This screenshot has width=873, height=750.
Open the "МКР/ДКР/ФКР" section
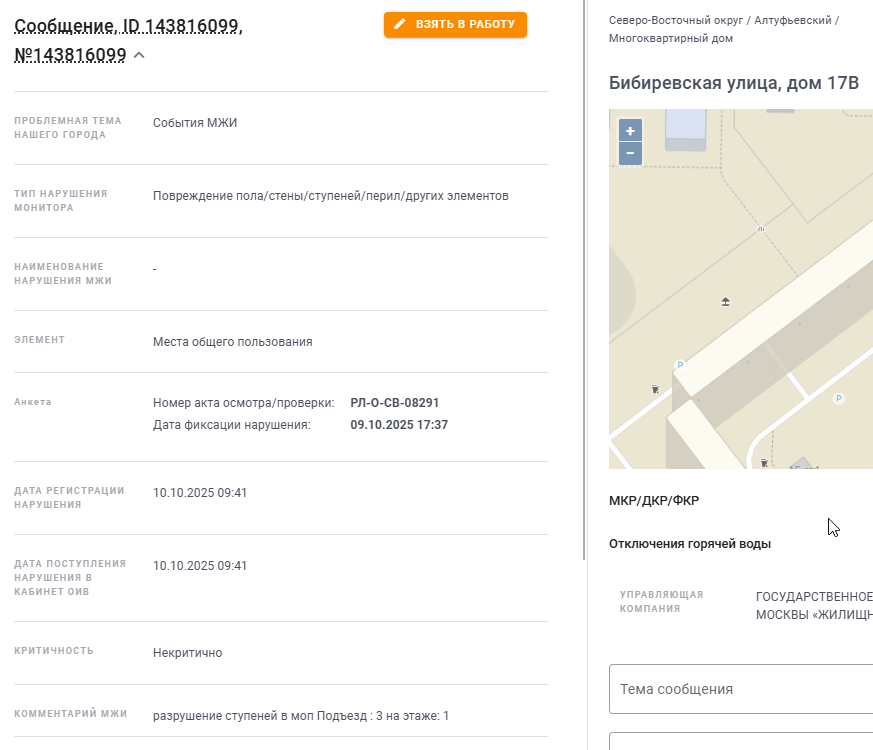[654, 501]
